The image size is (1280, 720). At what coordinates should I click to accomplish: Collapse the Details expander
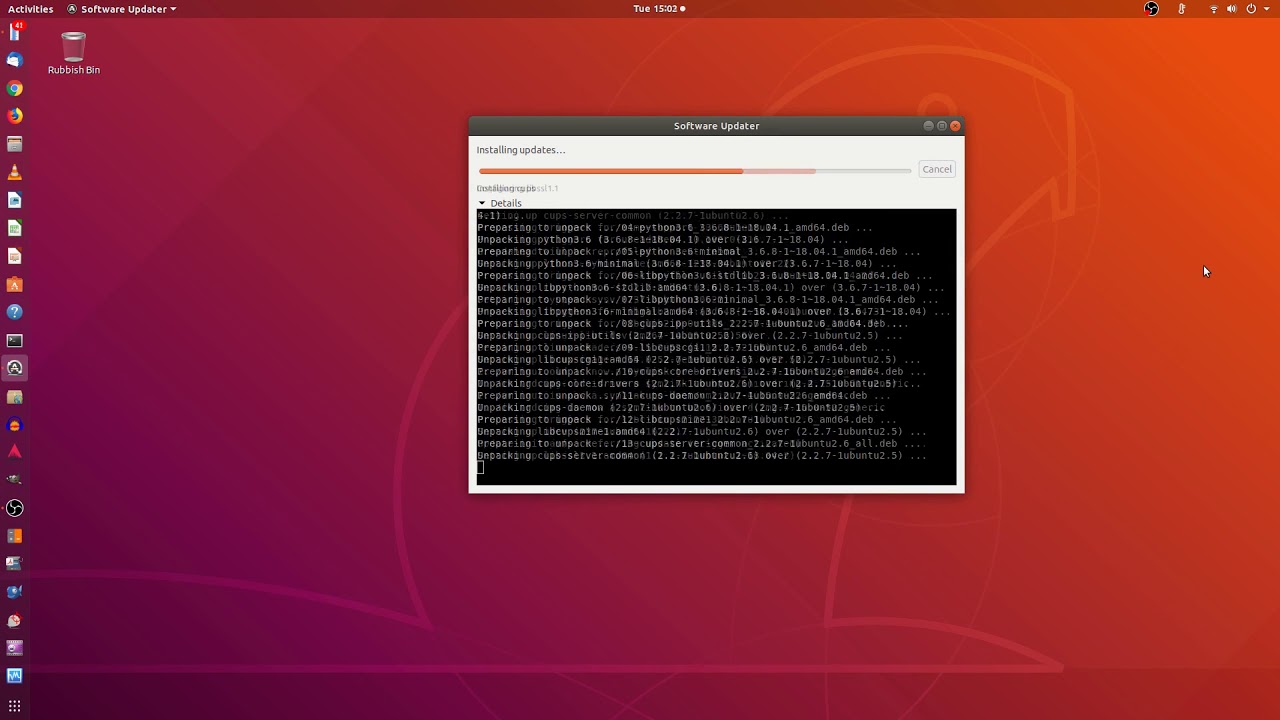tap(500, 203)
